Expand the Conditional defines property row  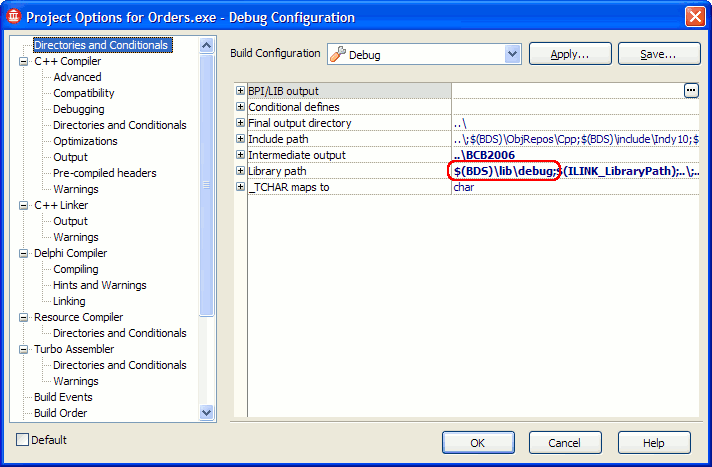[240, 107]
